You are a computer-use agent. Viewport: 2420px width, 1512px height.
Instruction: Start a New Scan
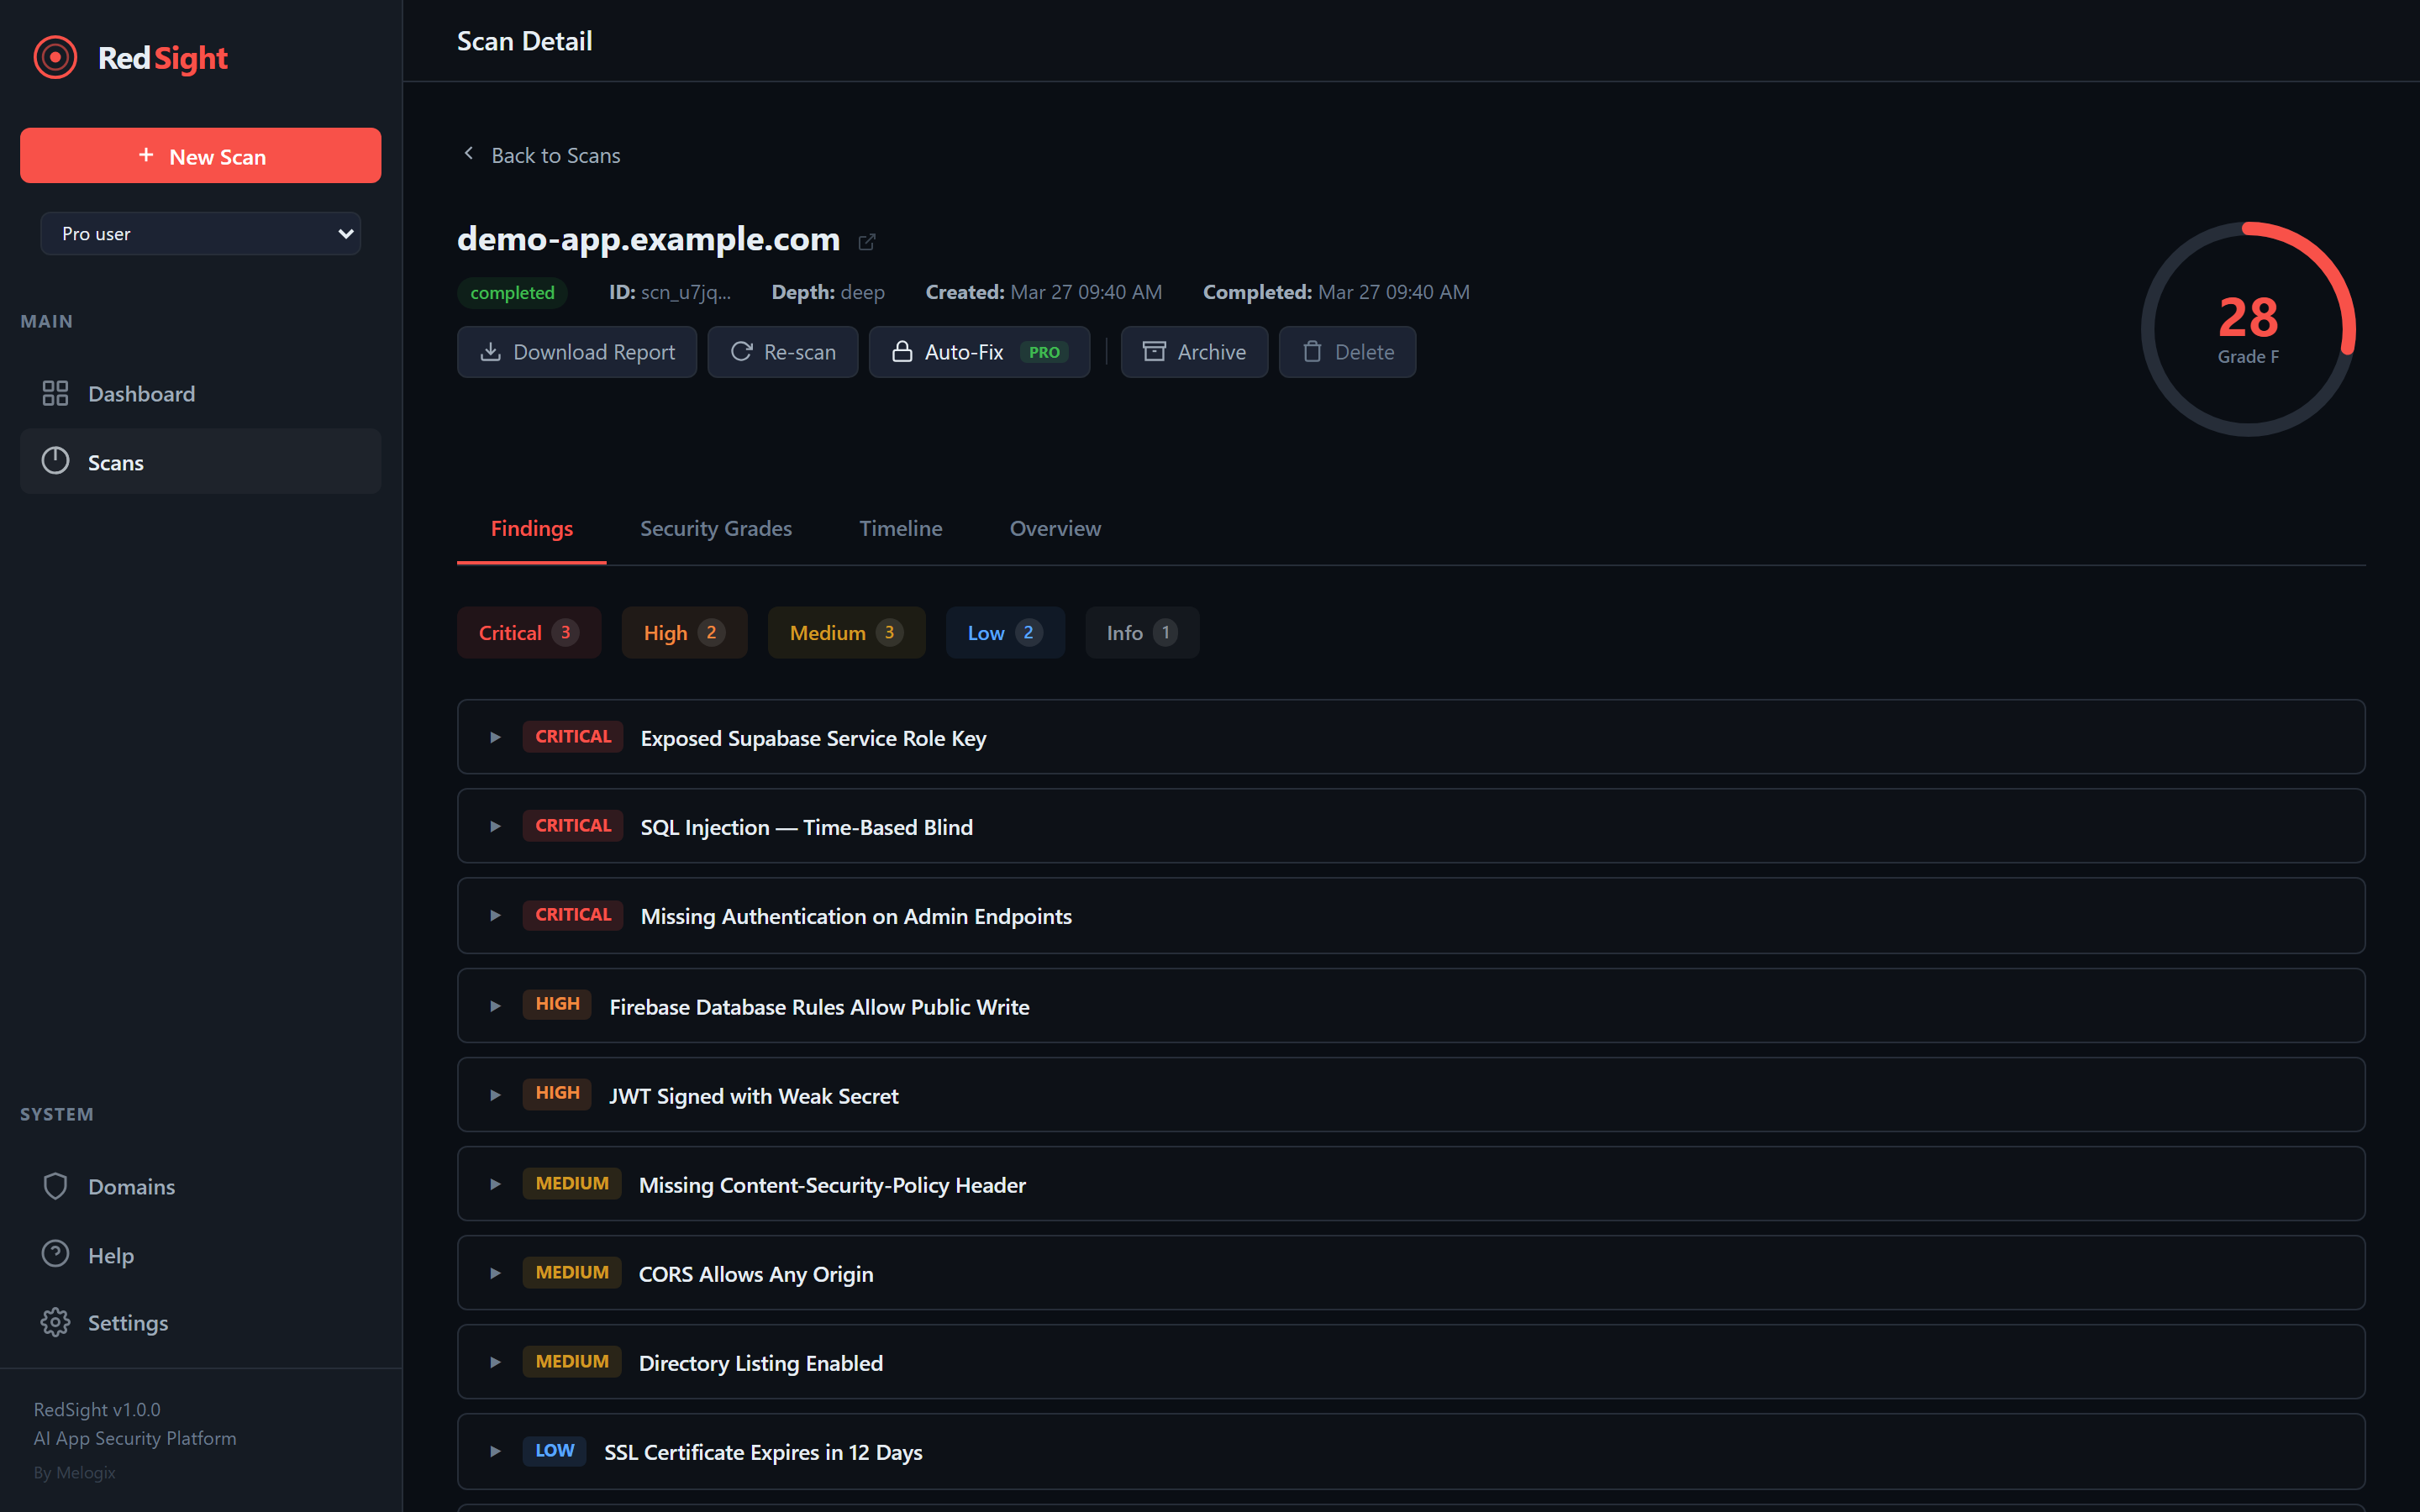(x=200, y=156)
